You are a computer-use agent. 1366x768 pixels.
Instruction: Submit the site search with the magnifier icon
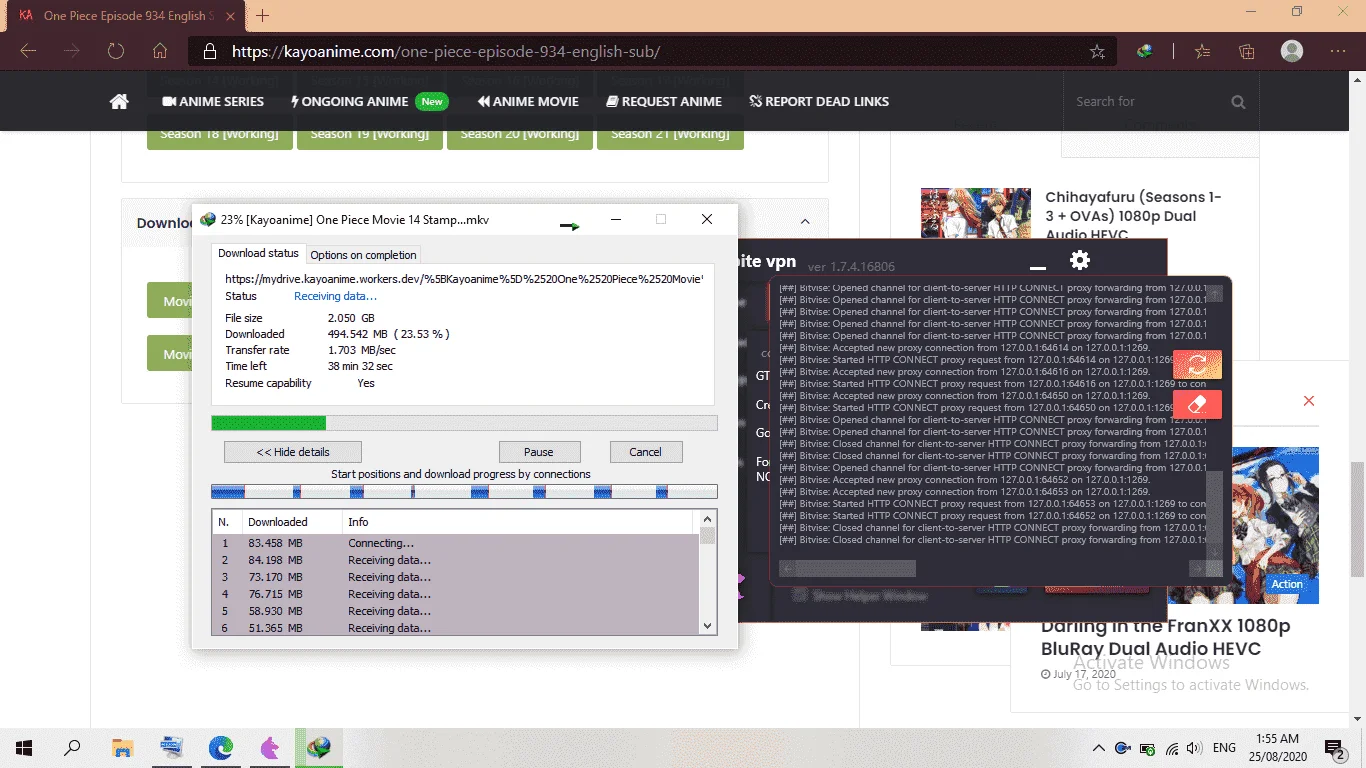click(1238, 102)
